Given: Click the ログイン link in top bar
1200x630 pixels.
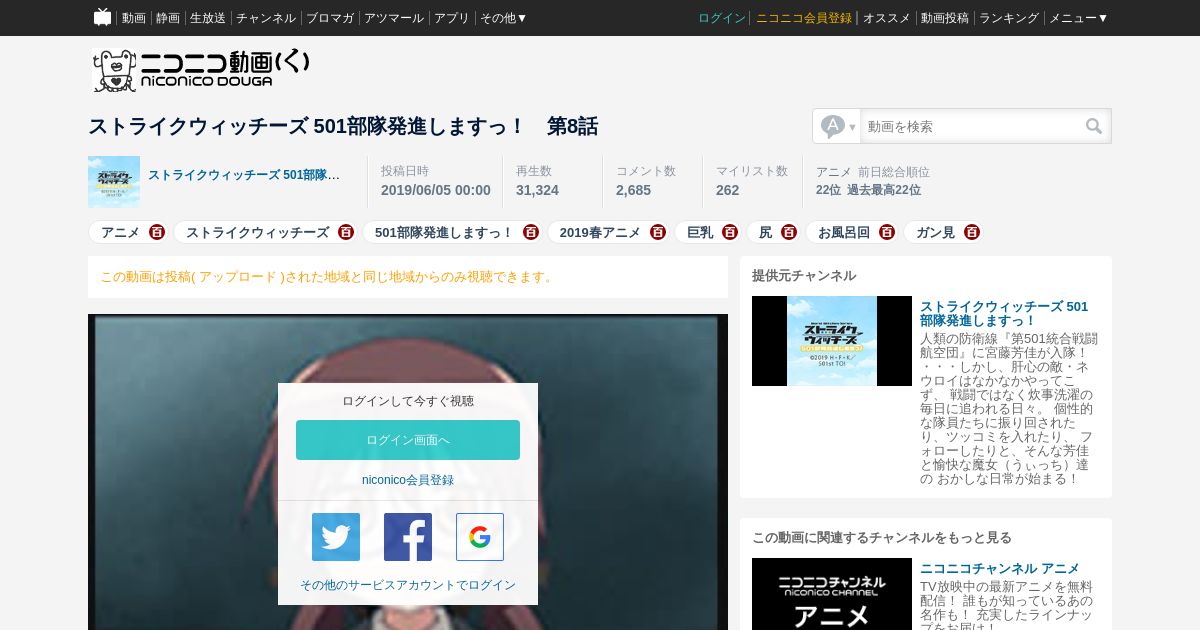Looking at the screenshot, I should tap(722, 18).
